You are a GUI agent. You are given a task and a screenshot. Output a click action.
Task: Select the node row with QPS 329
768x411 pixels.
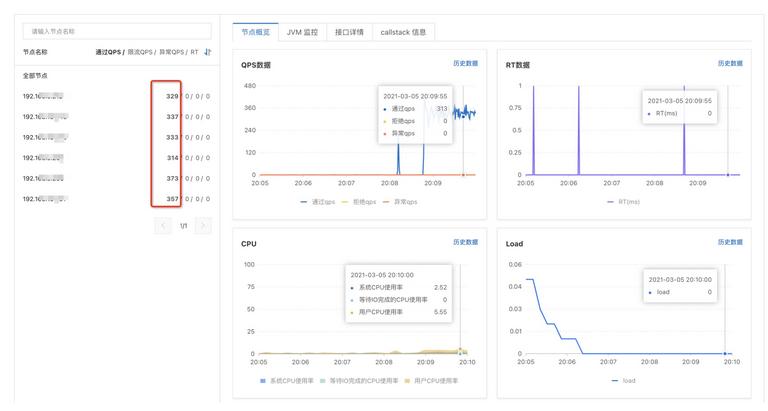117,97
